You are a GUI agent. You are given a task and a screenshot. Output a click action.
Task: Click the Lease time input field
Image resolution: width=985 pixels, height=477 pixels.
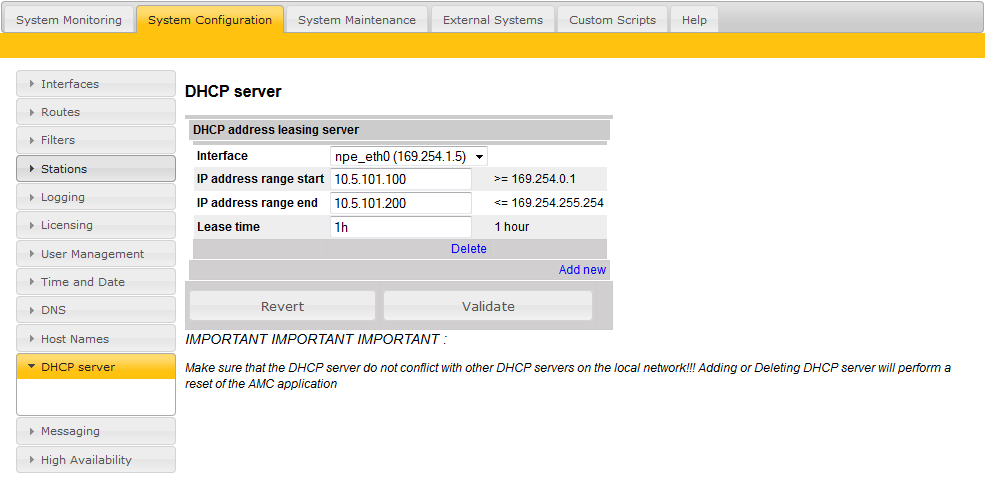(x=401, y=227)
